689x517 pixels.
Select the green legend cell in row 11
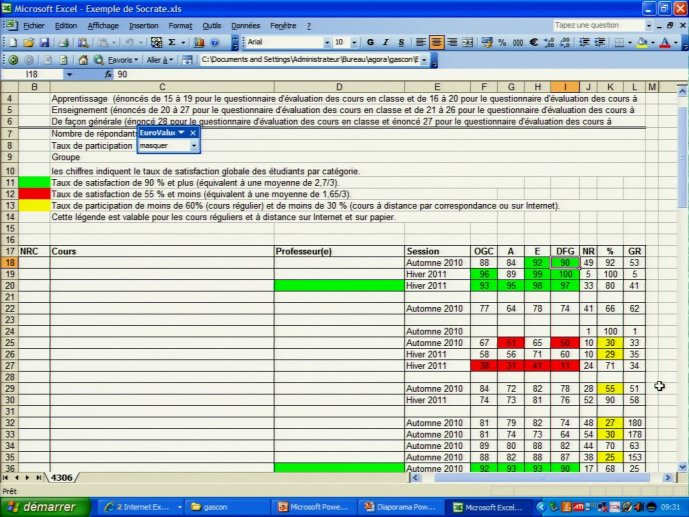click(x=34, y=183)
